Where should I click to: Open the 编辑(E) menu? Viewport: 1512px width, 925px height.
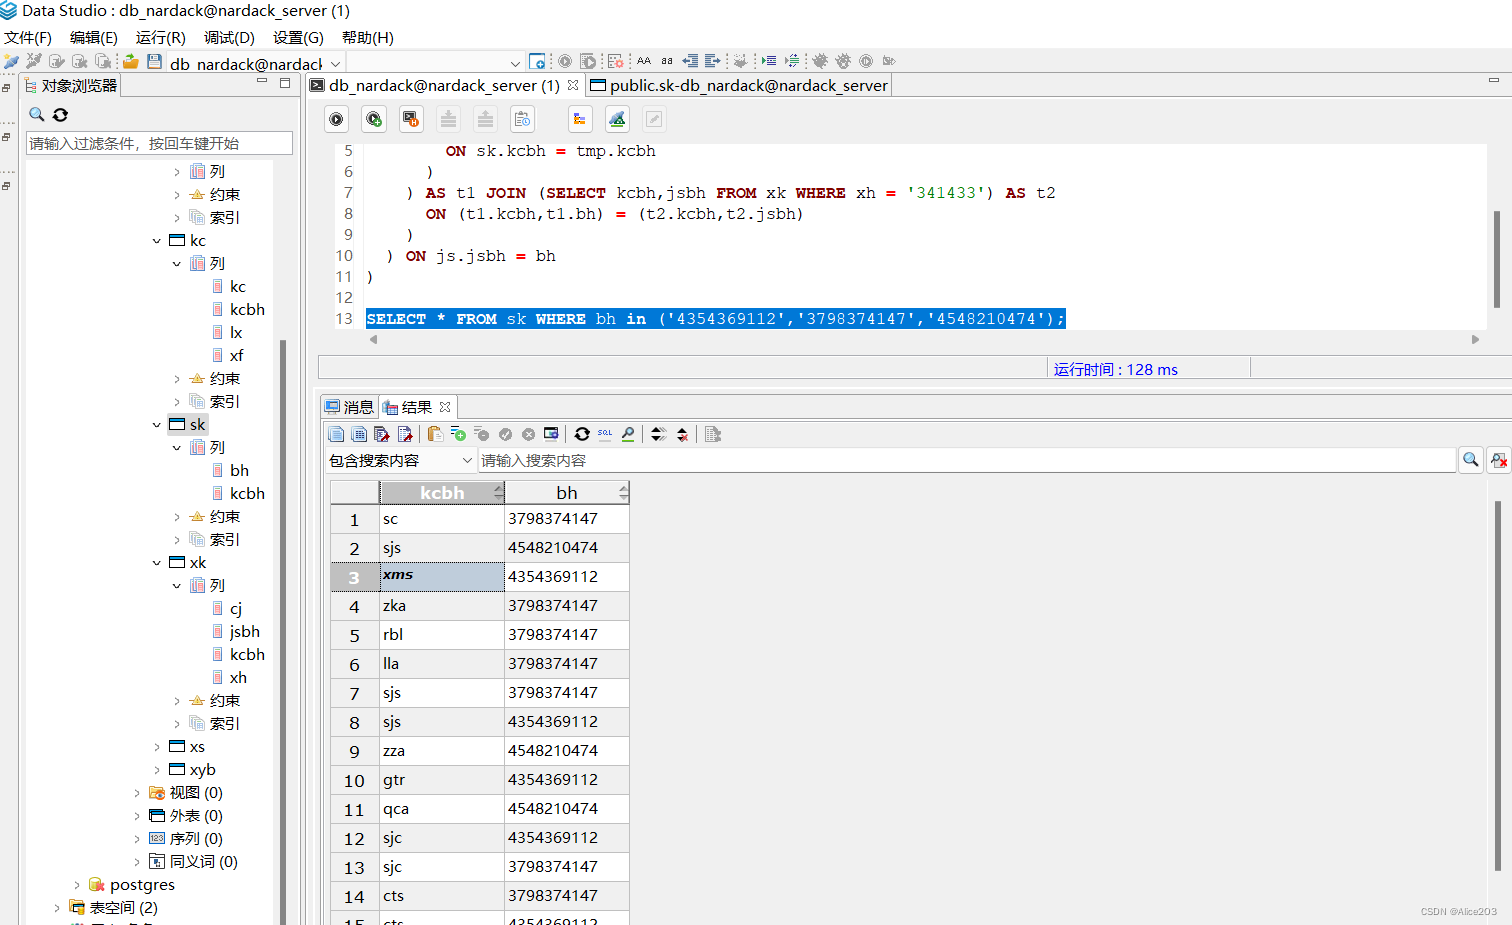(x=94, y=37)
